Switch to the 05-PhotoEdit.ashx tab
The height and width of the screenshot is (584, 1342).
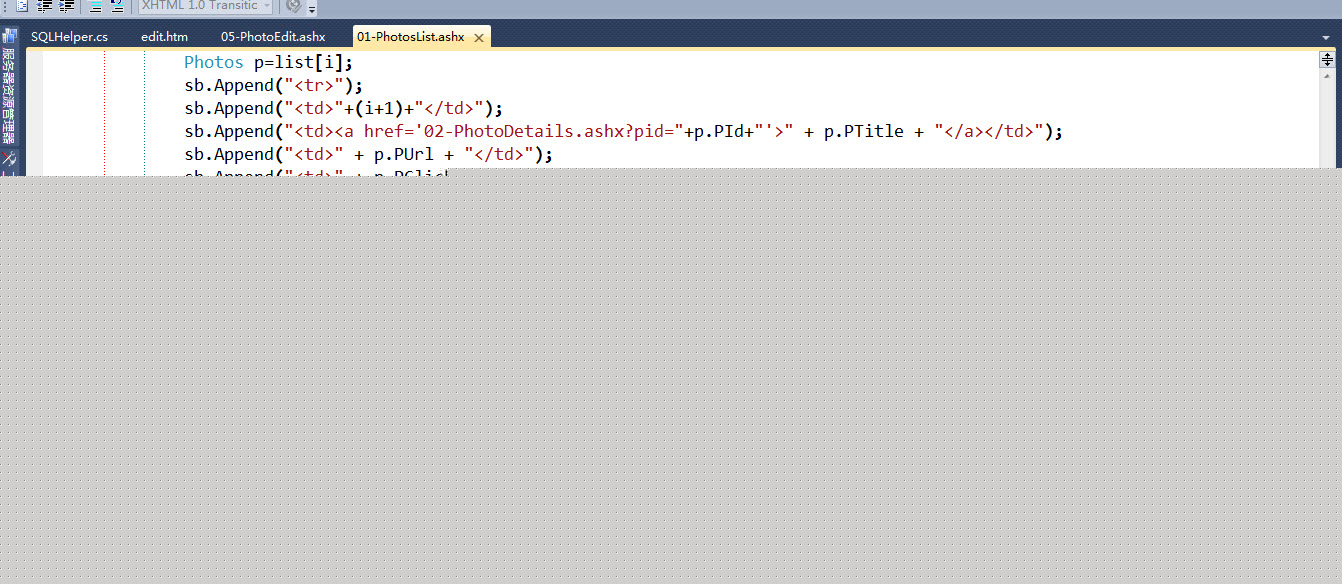click(x=272, y=36)
